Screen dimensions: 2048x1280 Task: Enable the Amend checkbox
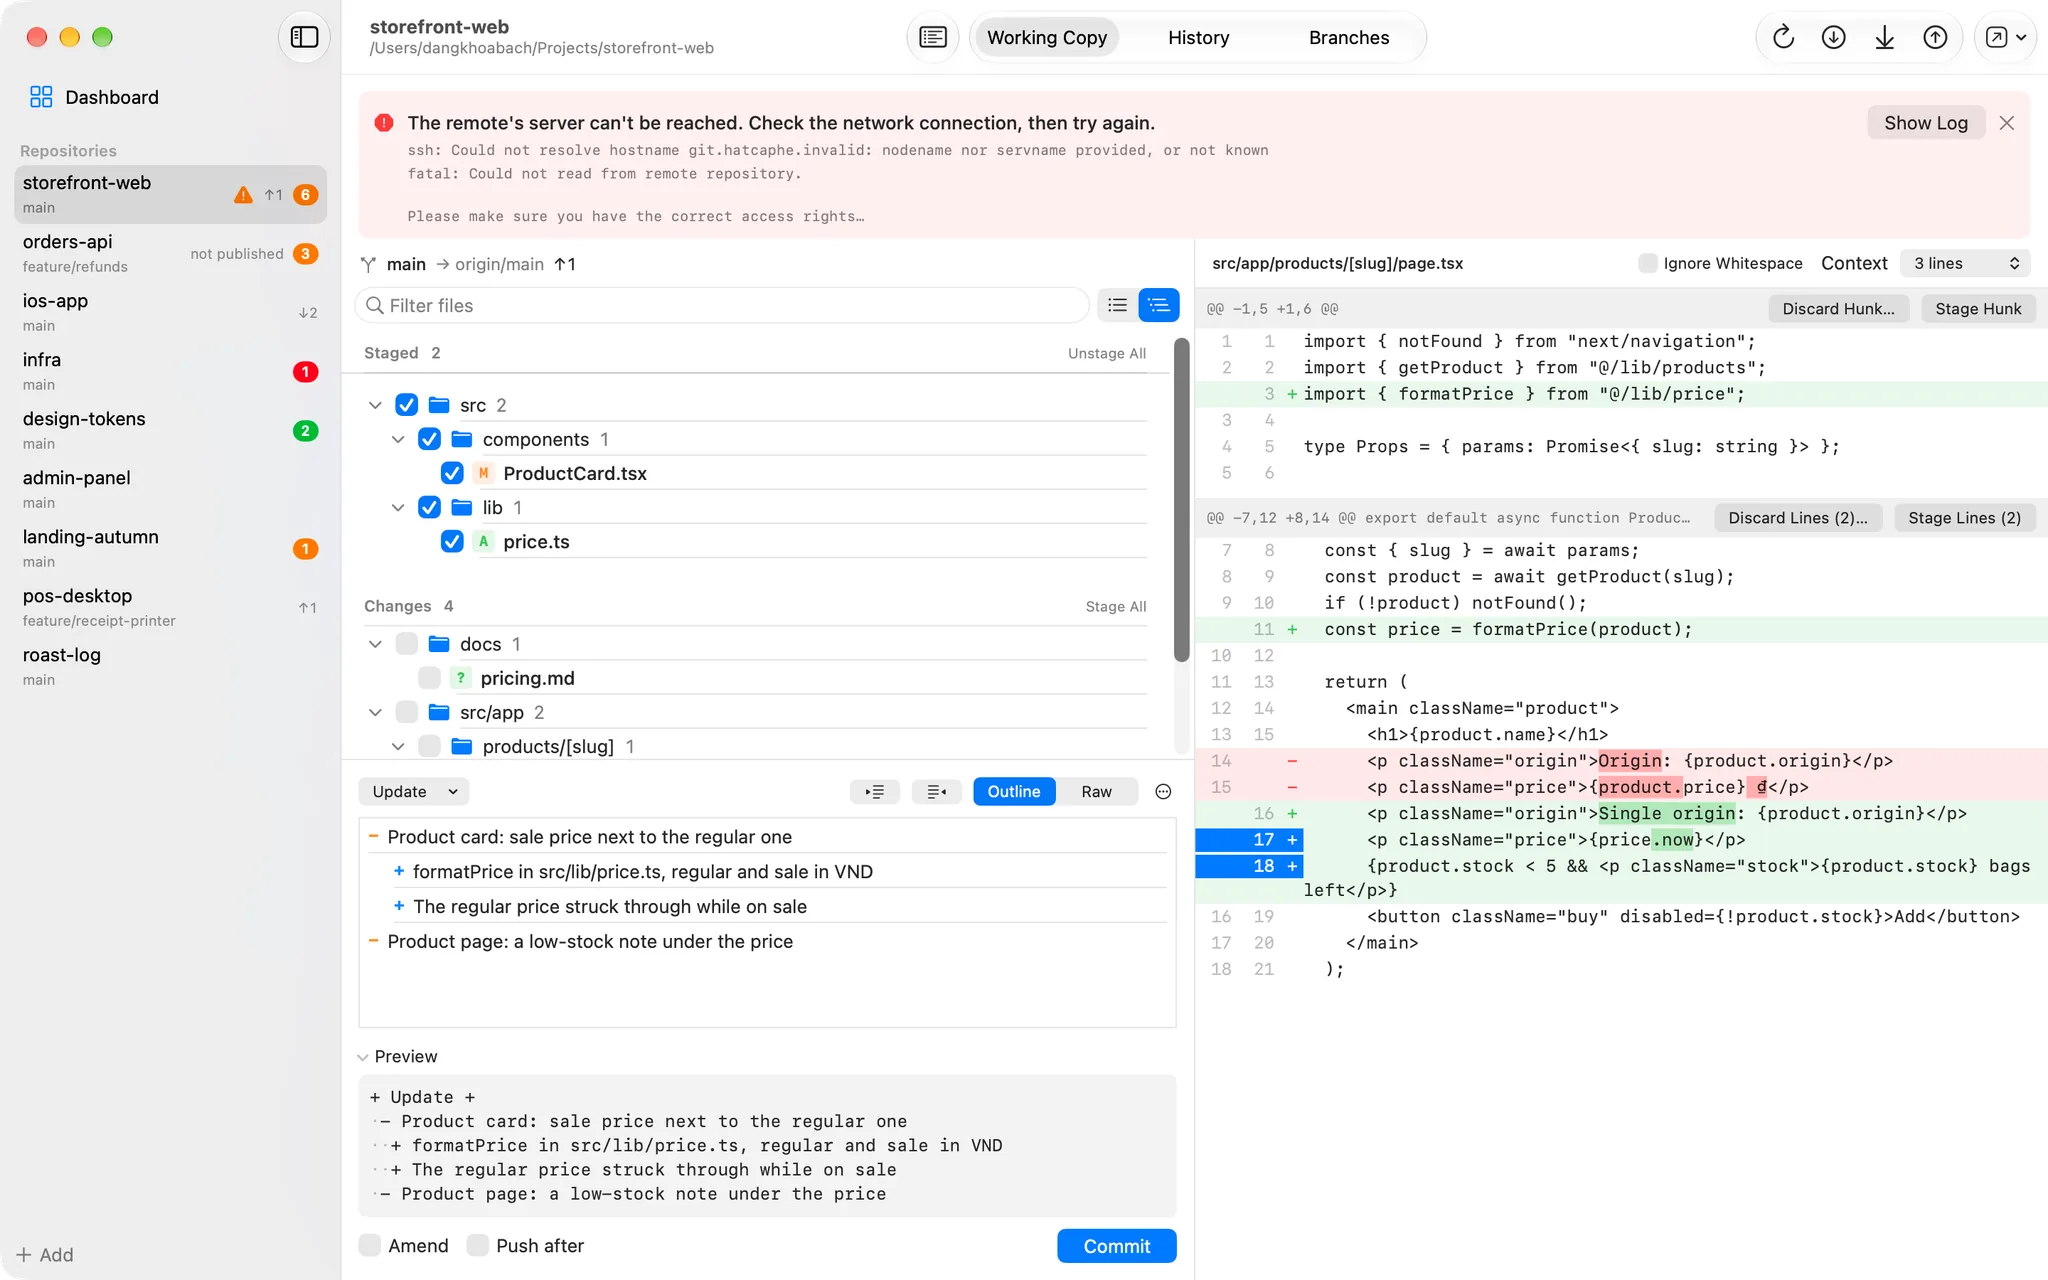[x=370, y=1245]
